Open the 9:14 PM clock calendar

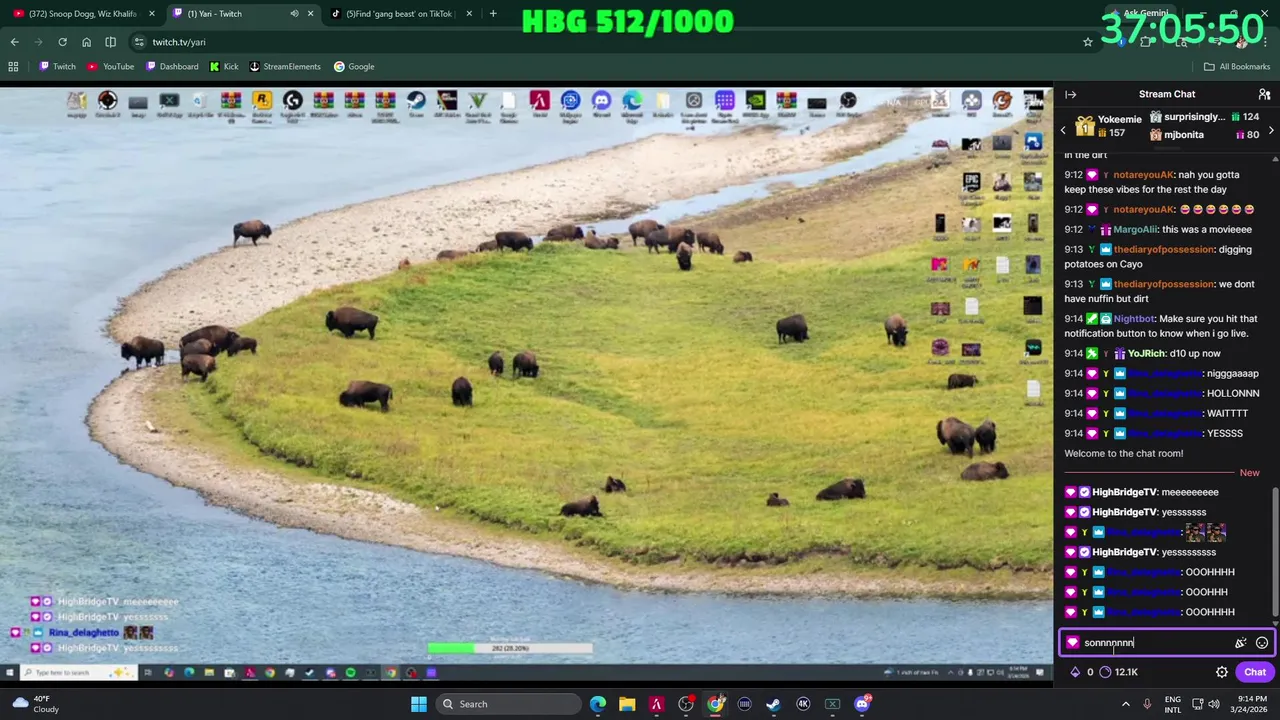(1250, 704)
